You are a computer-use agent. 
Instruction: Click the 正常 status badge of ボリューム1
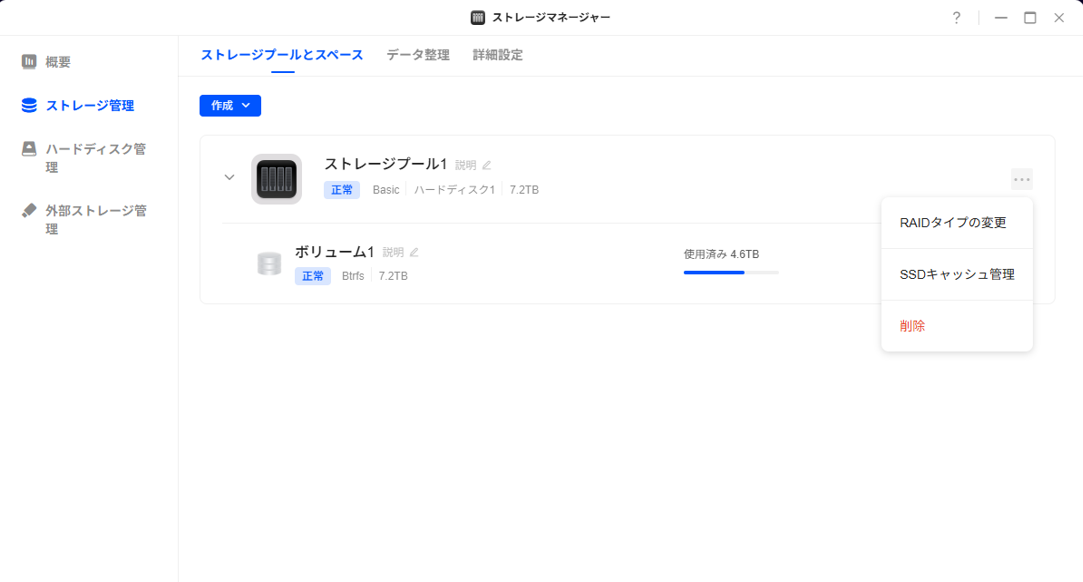[312, 276]
